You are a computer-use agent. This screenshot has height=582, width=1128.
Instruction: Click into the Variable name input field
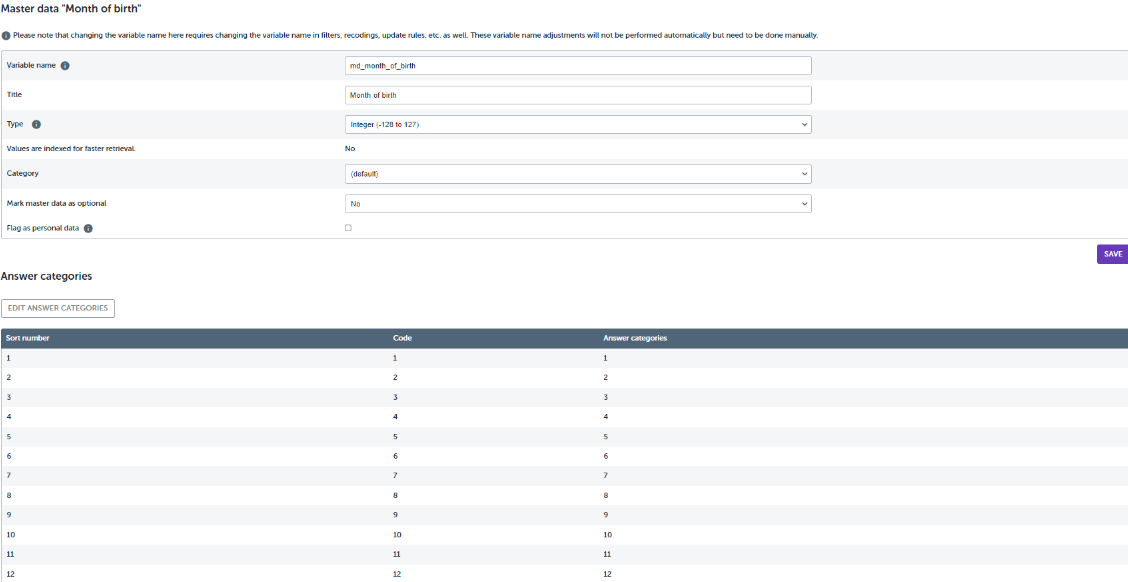[578, 65]
